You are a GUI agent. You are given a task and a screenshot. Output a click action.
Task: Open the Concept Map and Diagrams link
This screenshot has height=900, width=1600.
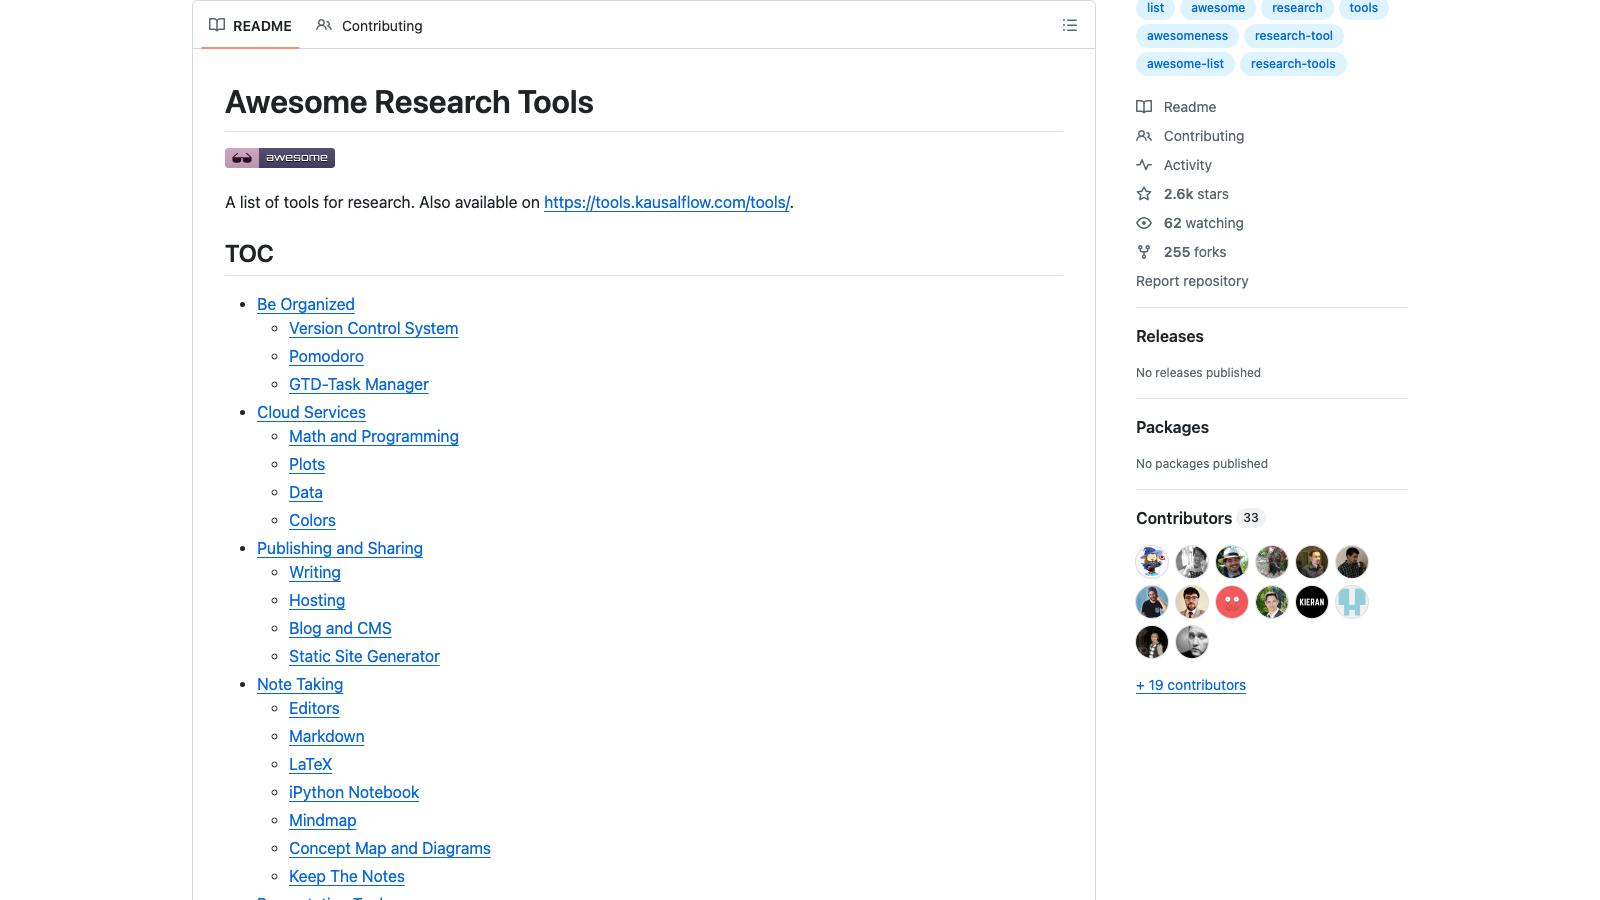[389, 848]
